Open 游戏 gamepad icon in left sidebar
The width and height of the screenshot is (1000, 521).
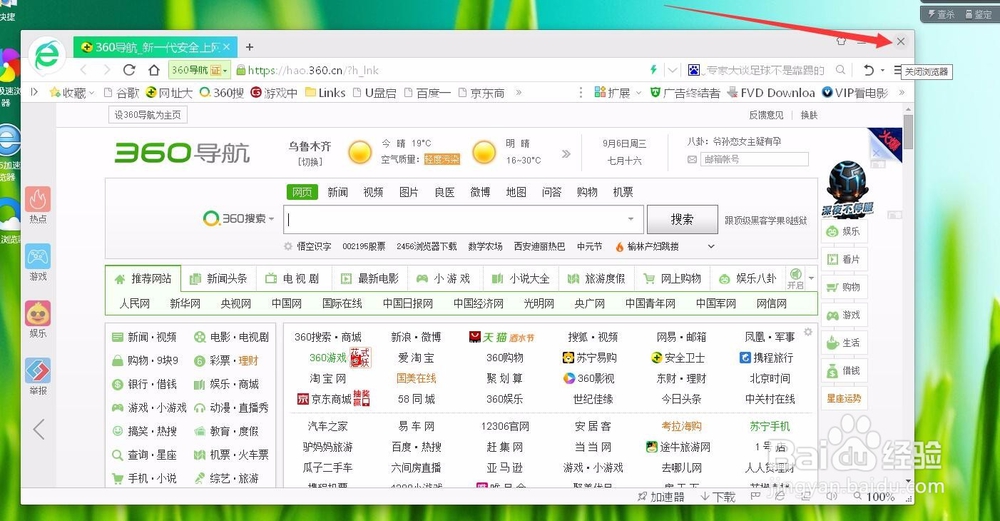tap(38, 262)
